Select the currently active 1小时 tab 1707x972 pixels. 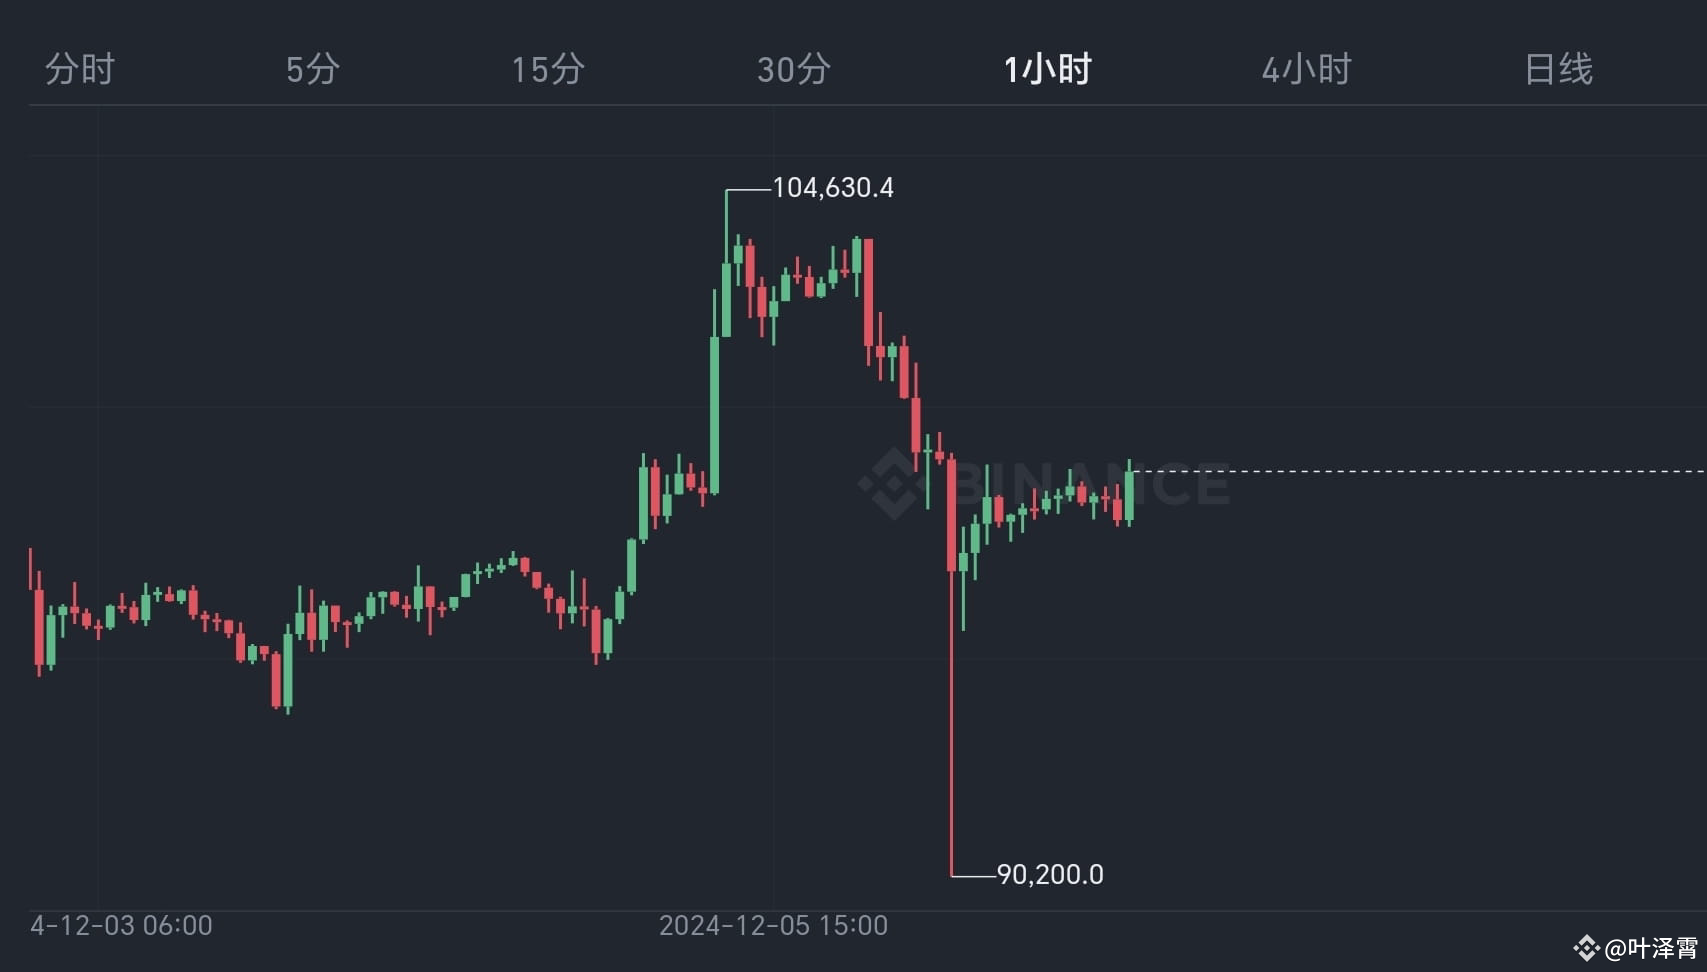(1046, 69)
